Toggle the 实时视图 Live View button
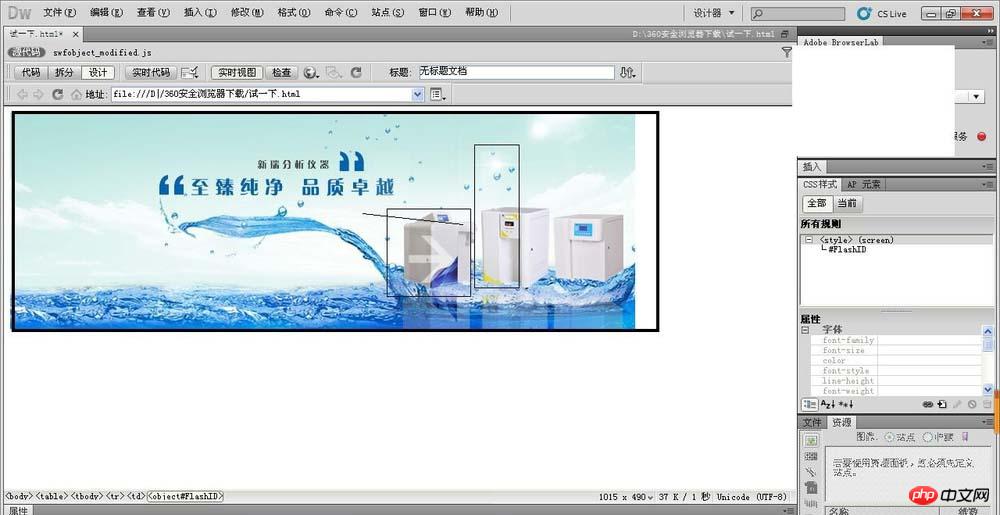The height and width of the screenshot is (515, 1000). [237, 73]
